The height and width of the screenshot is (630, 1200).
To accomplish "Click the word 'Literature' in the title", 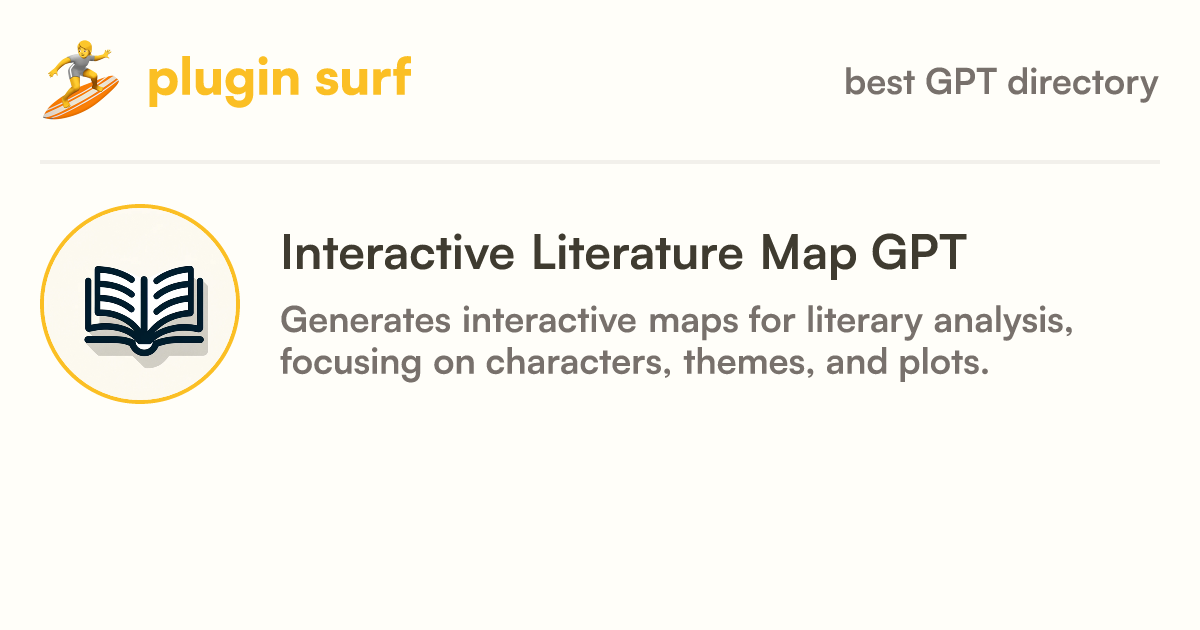I will pyautogui.click(x=636, y=254).
